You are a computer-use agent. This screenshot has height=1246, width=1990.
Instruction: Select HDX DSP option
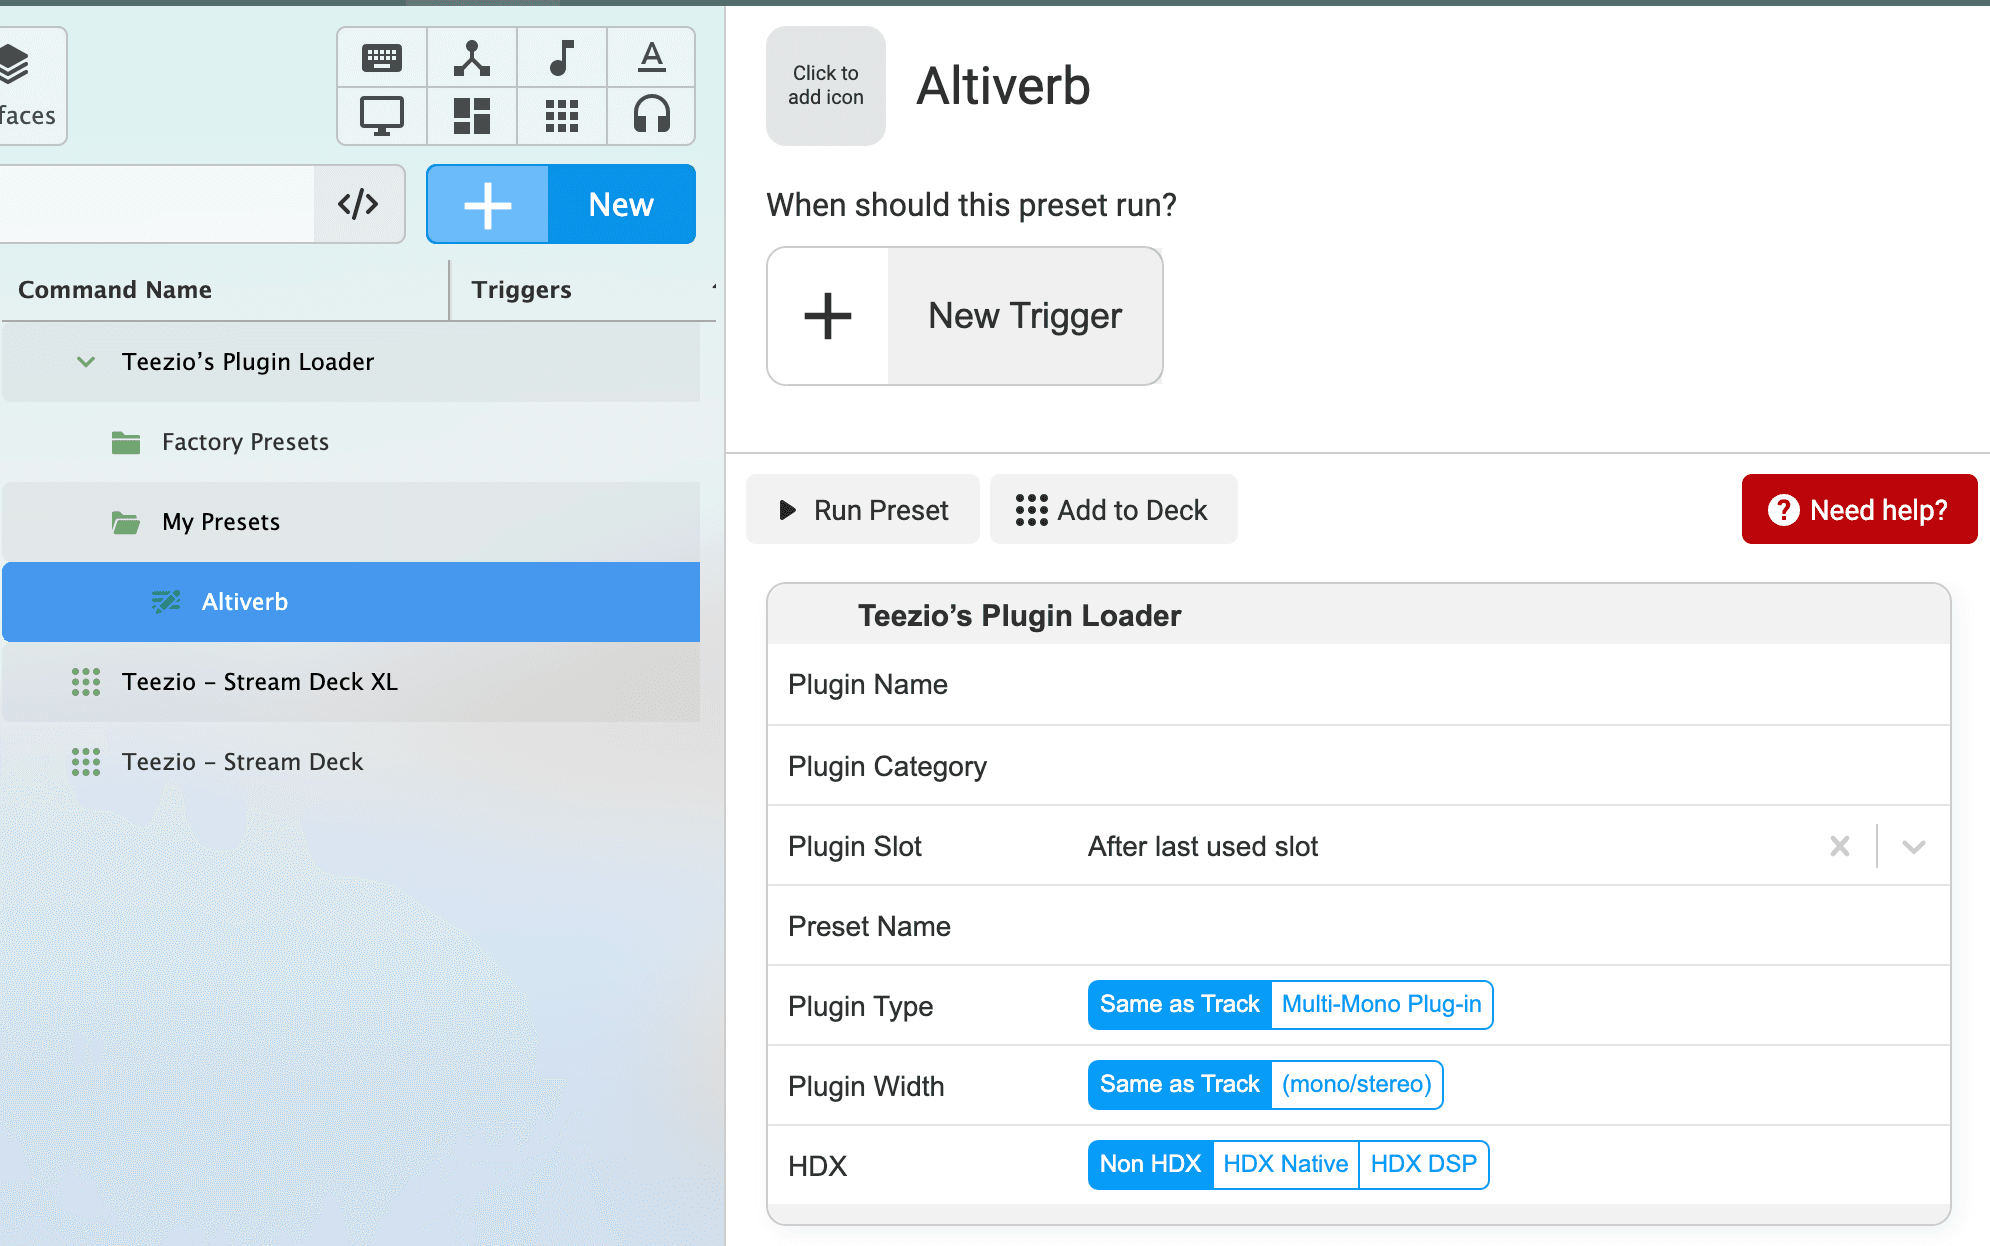[1423, 1164]
